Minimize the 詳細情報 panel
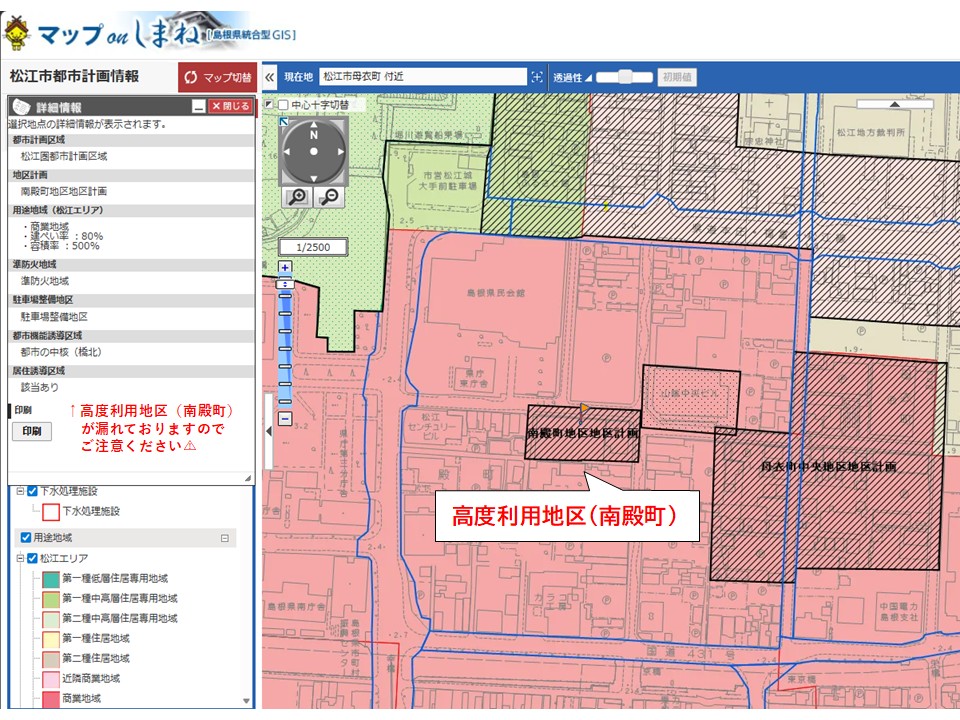Screen dimensions: 960x720 coord(198,107)
